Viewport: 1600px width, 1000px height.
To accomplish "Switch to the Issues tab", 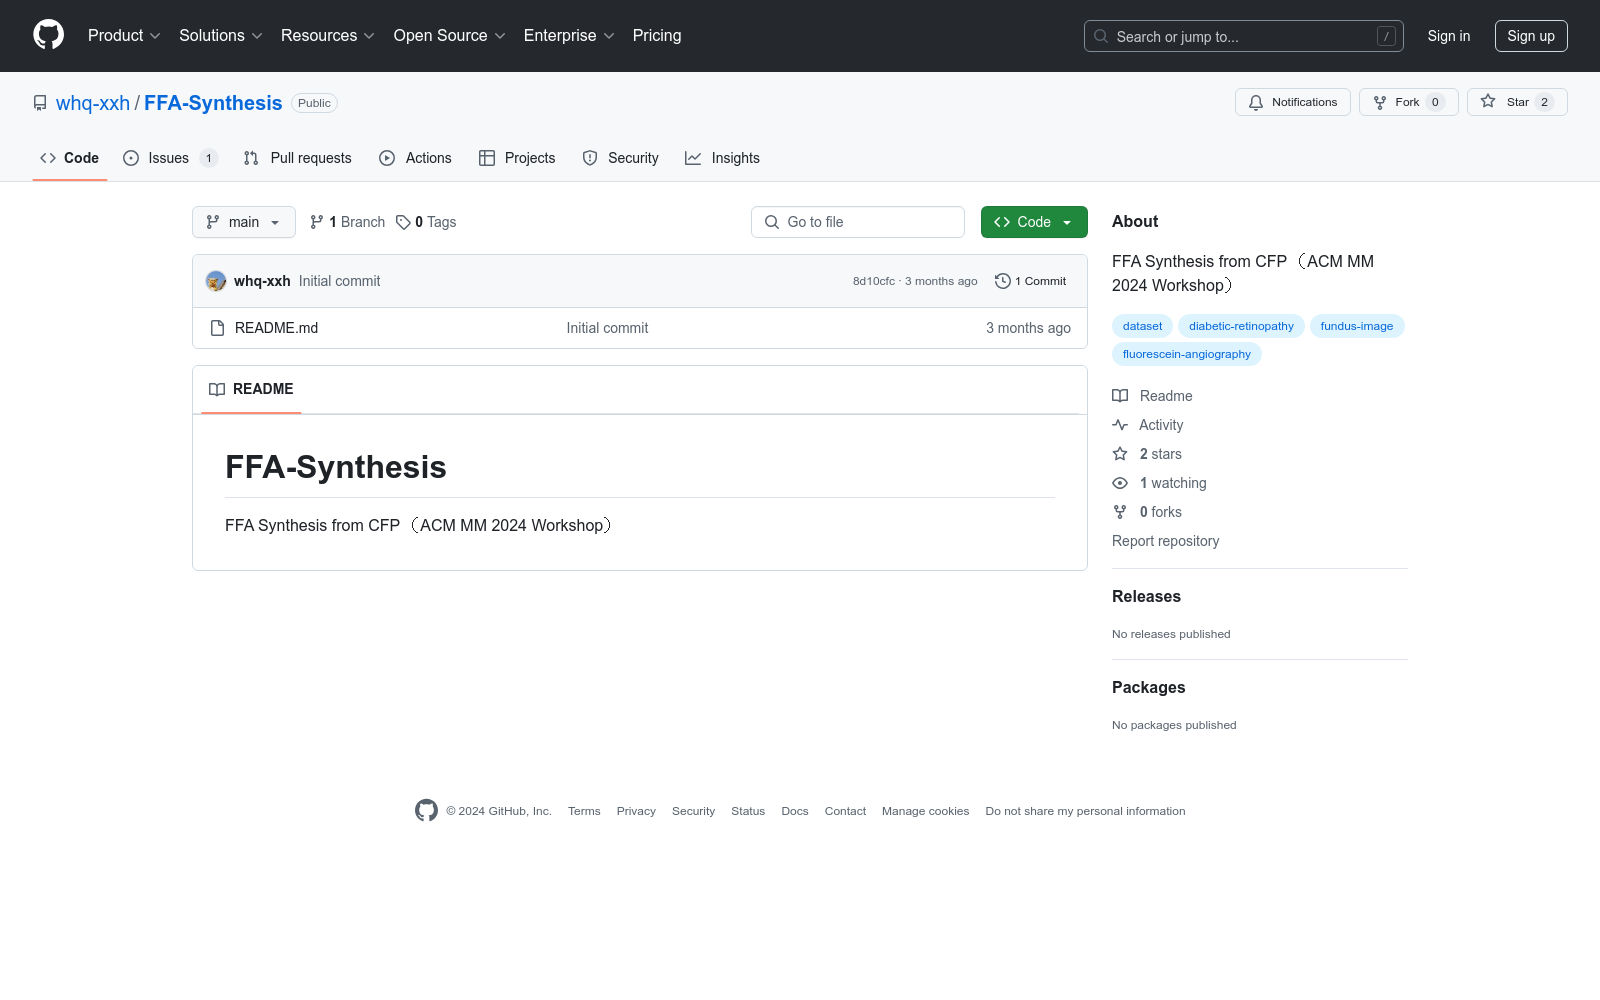I will click(170, 158).
